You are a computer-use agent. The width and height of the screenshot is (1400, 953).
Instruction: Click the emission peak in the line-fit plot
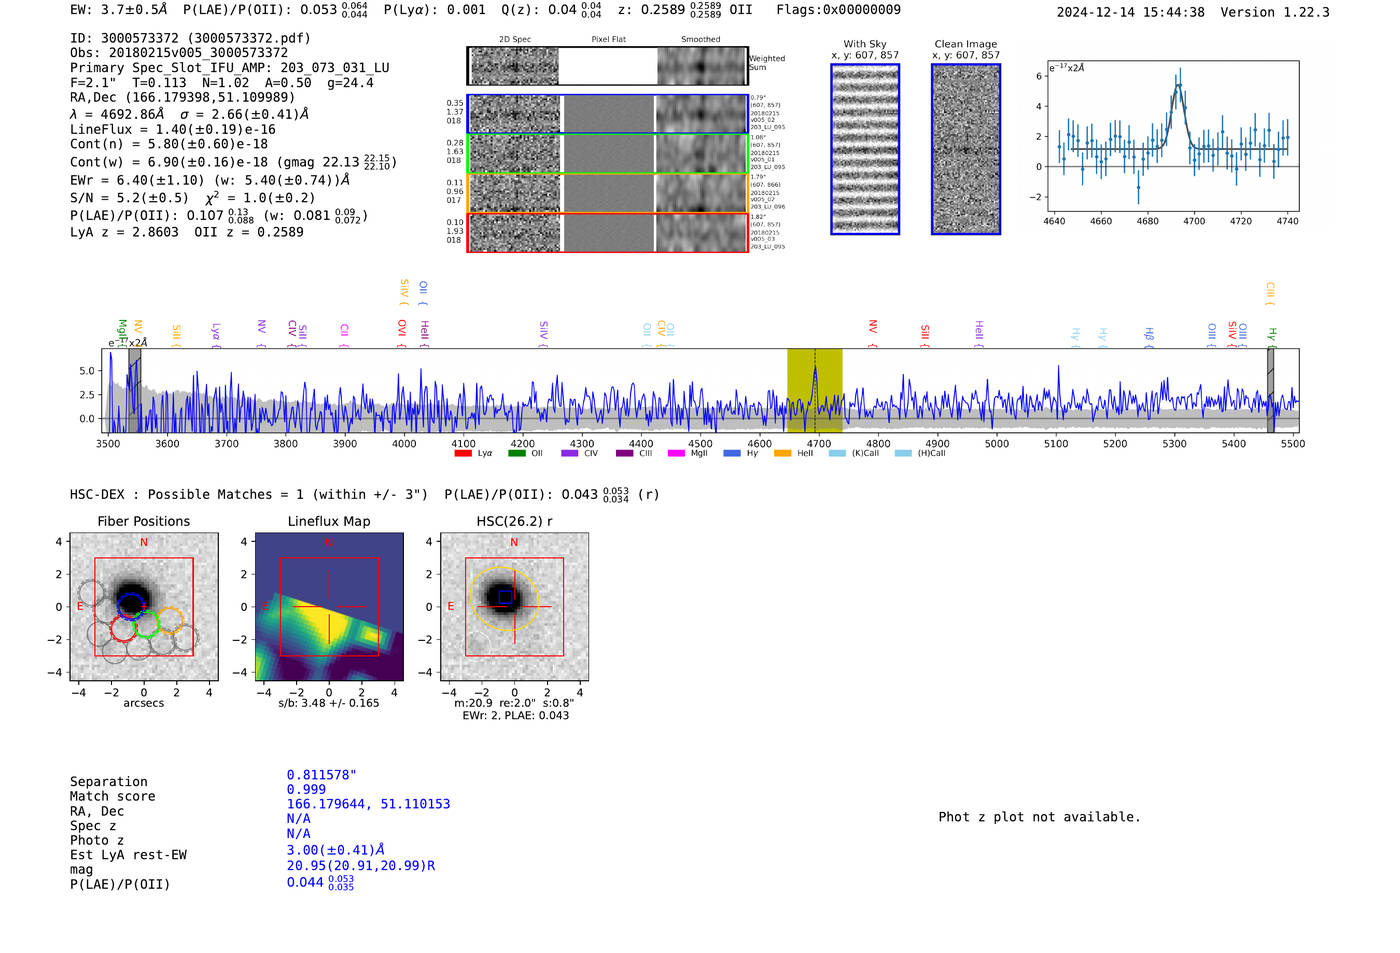click(1179, 86)
